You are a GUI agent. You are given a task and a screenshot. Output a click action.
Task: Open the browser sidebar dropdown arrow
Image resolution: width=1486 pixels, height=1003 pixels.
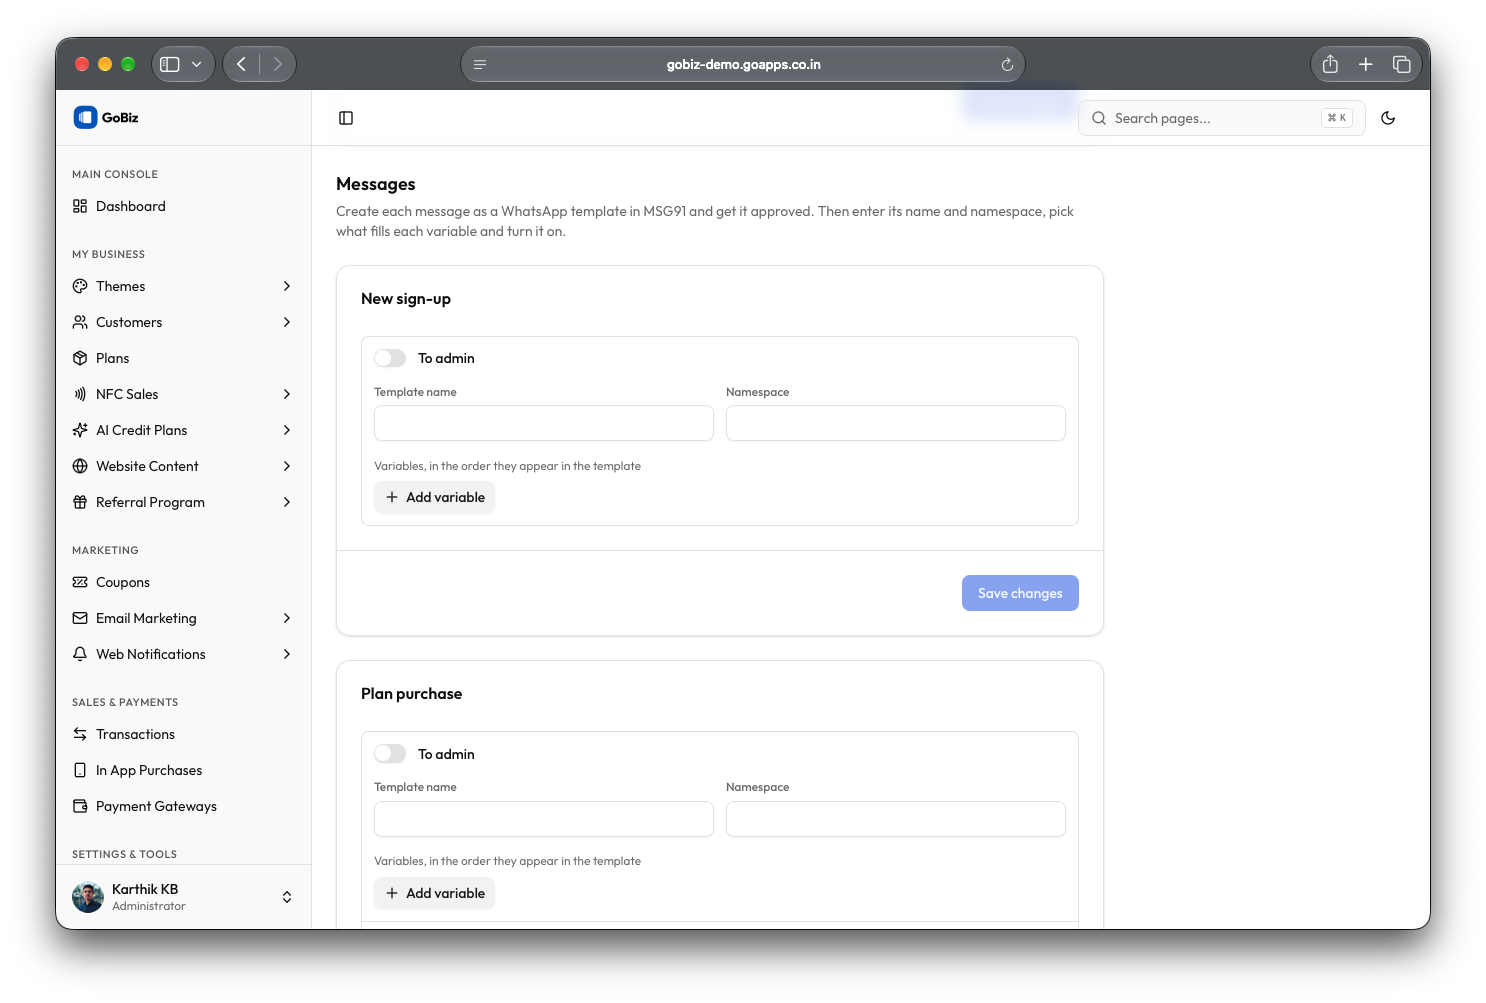tap(197, 64)
